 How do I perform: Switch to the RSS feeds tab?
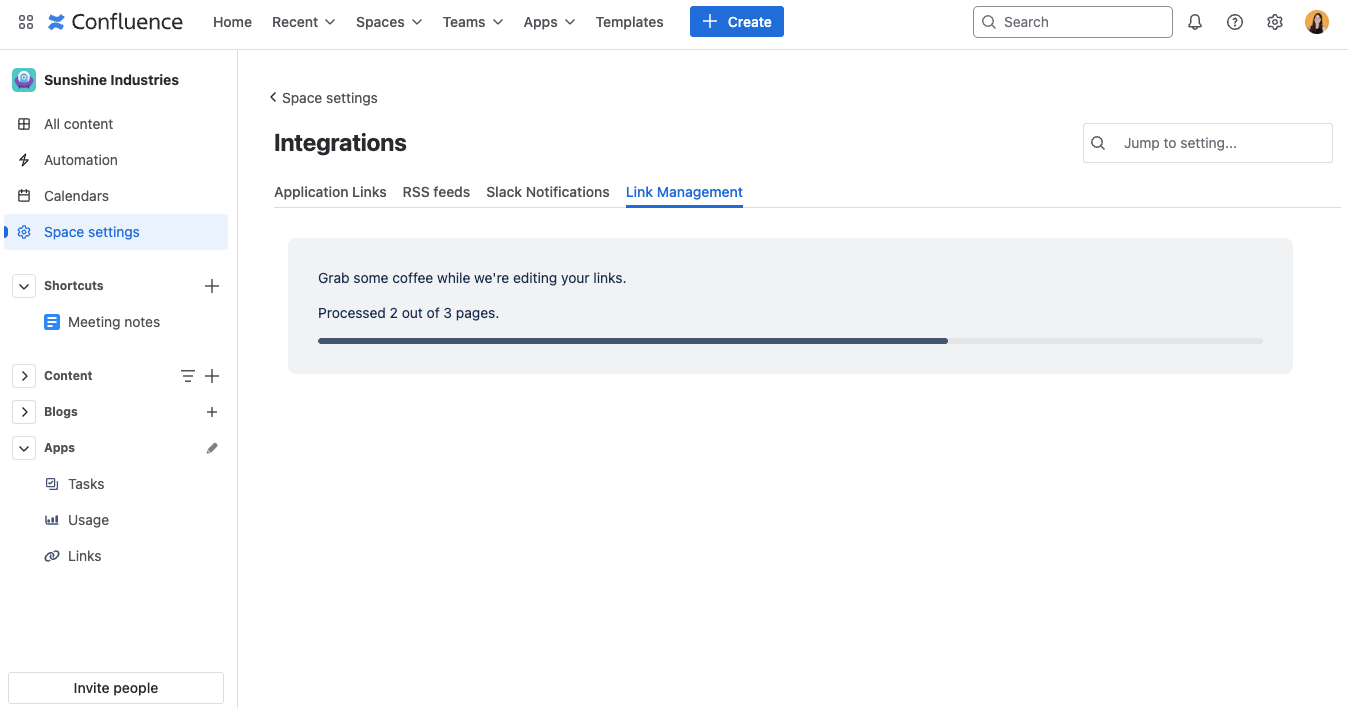pos(436,192)
